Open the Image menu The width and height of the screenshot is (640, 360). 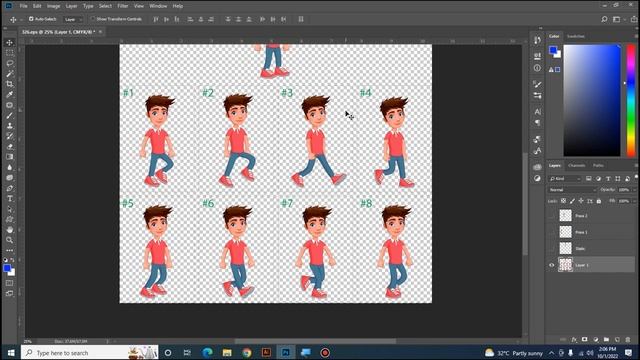point(53,6)
